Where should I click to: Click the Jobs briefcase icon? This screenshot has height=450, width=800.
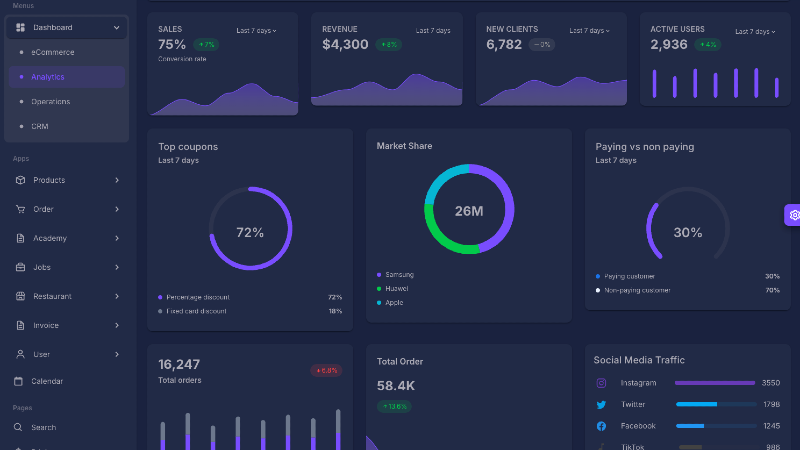tap(20, 267)
